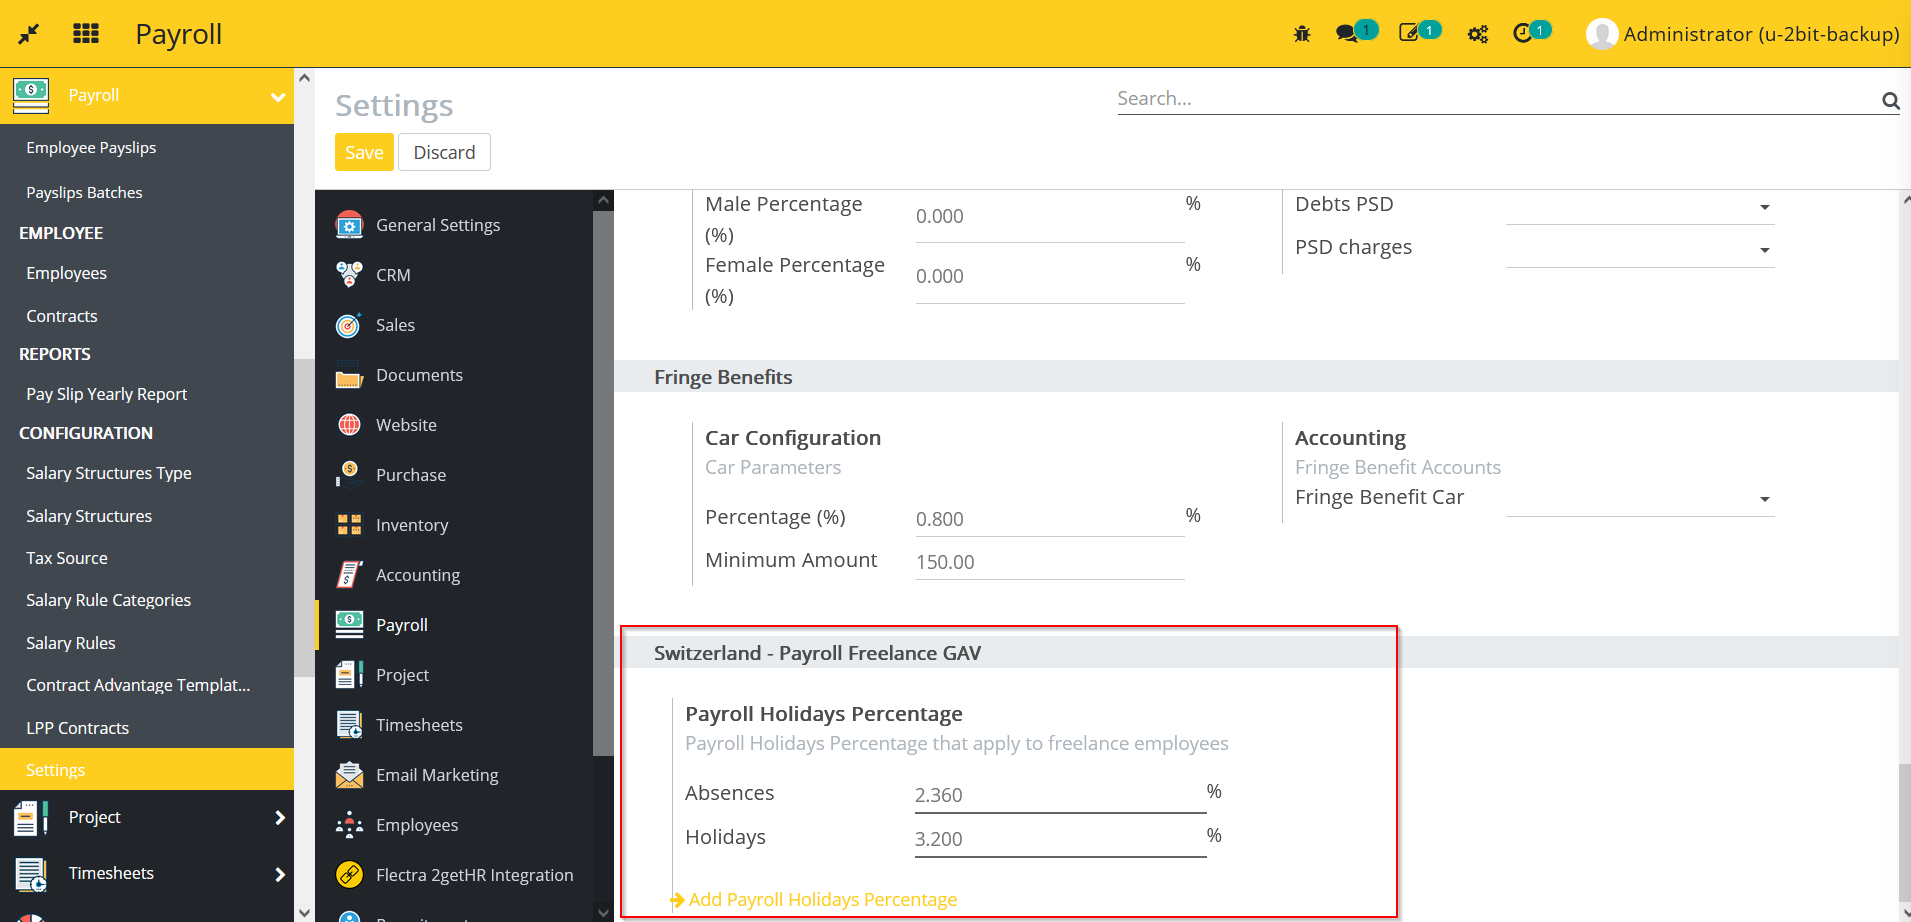Open the Accounting settings section icon
The width and height of the screenshot is (1911, 922).
349,574
